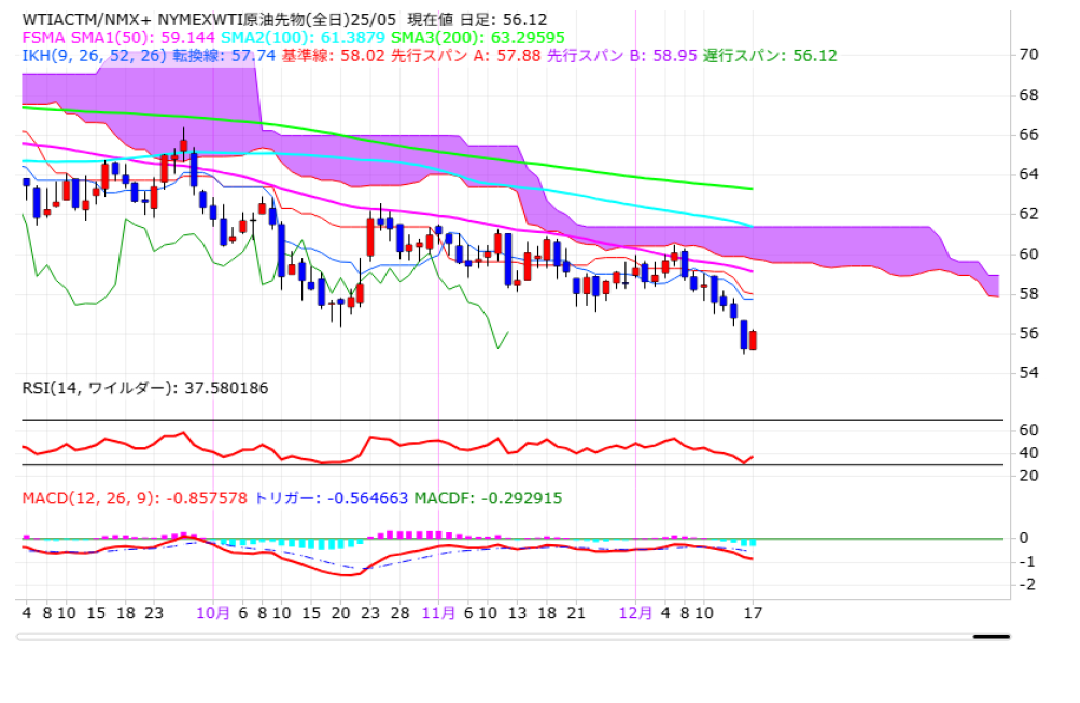
Task: Click the RSI(14, ワイルダー) indicator label
Action: pyautogui.click(x=145, y=387)
